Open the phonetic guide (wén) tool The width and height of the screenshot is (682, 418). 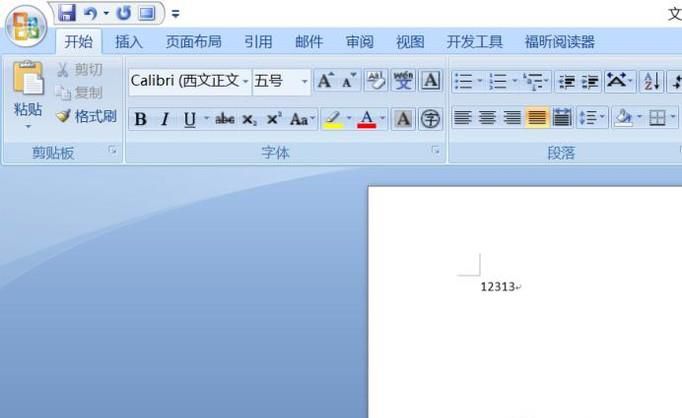[x=403, y=80]
